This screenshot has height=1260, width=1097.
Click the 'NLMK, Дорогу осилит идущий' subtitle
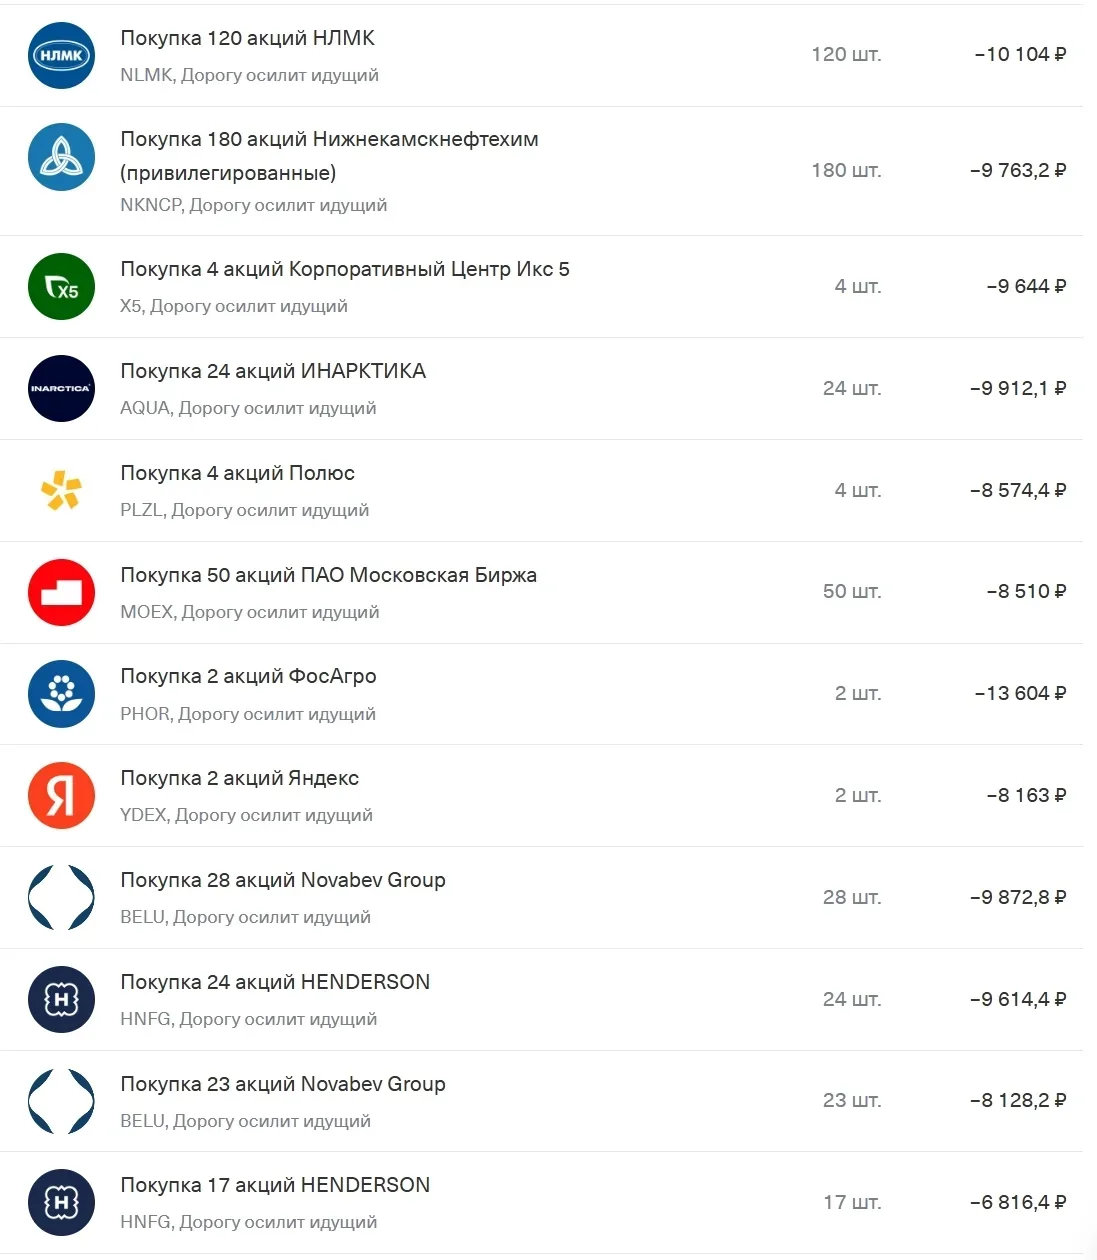coord(249,75)
